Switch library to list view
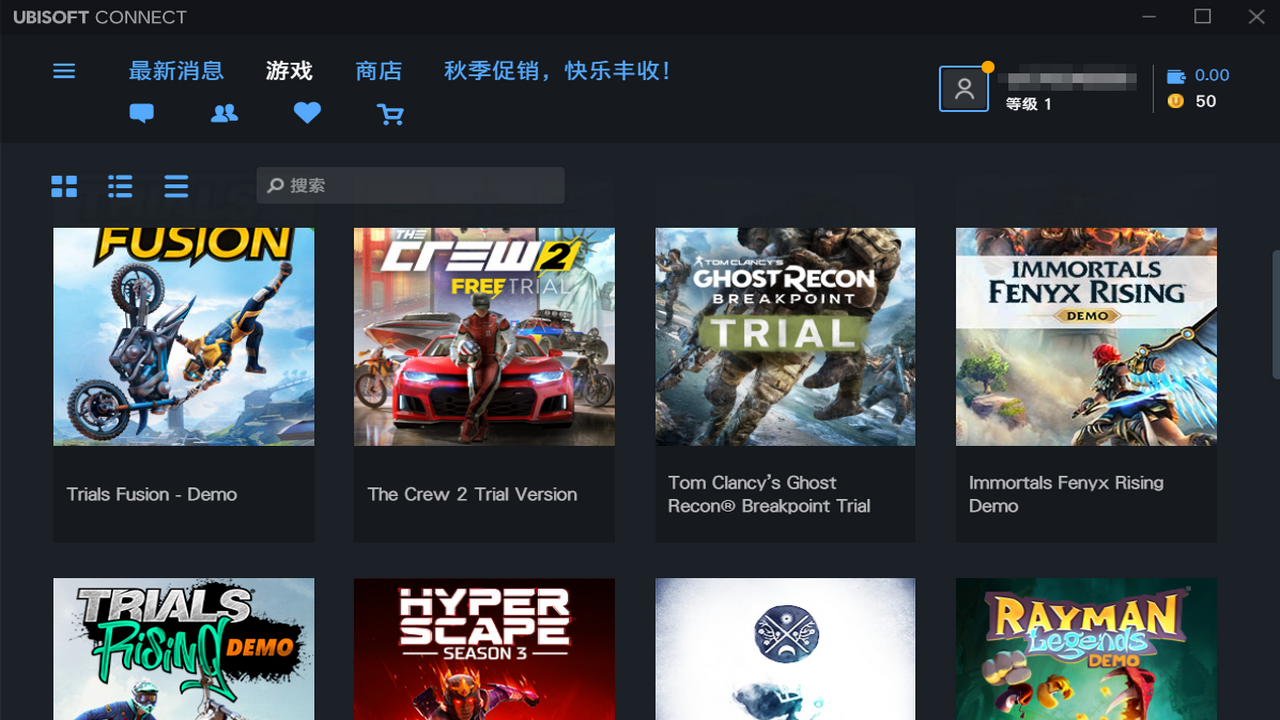The height and width of the screenshot is (720, 1280). coord(120,186)
